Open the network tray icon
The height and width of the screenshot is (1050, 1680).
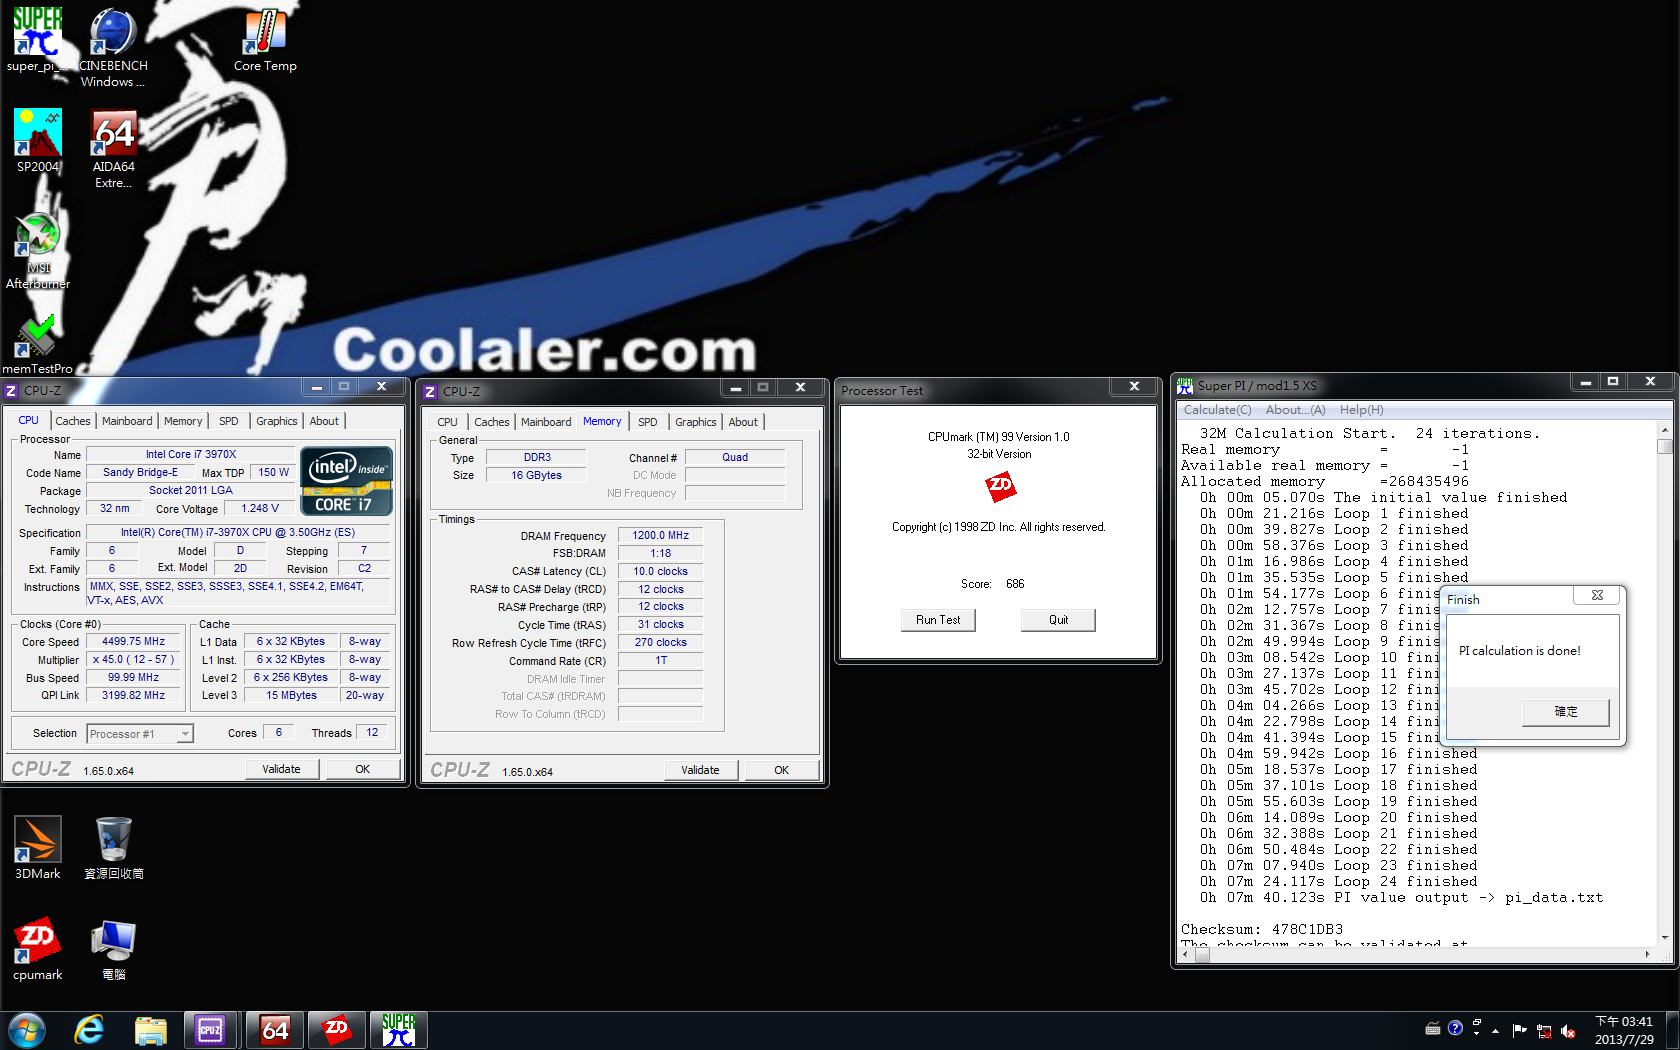coord(1544,1031)
